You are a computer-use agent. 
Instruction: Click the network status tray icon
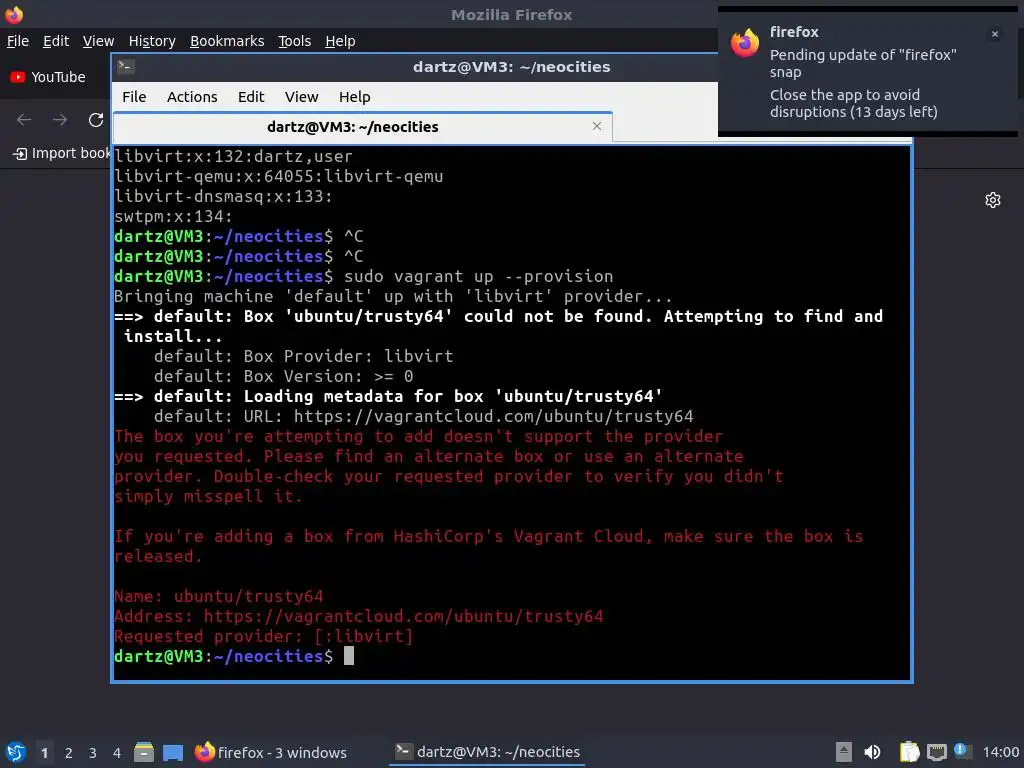[936, 752]
